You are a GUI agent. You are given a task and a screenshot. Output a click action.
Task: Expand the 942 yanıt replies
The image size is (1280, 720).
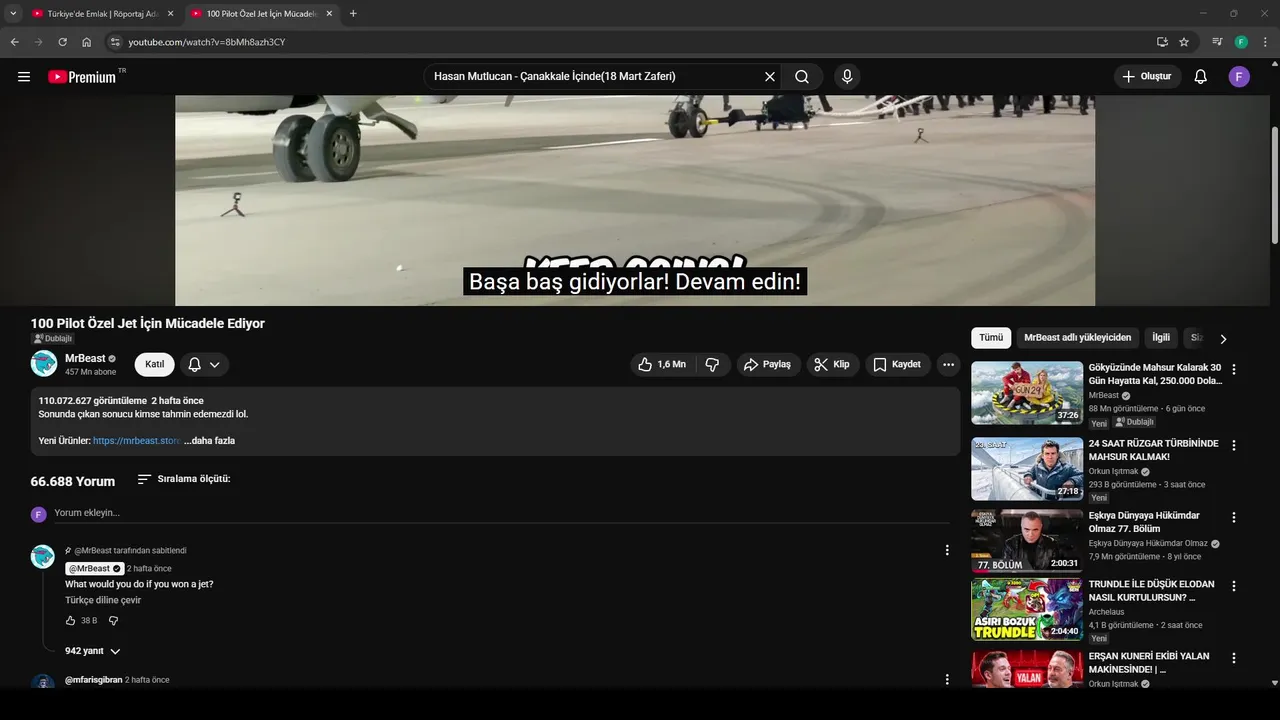[92, 651]
